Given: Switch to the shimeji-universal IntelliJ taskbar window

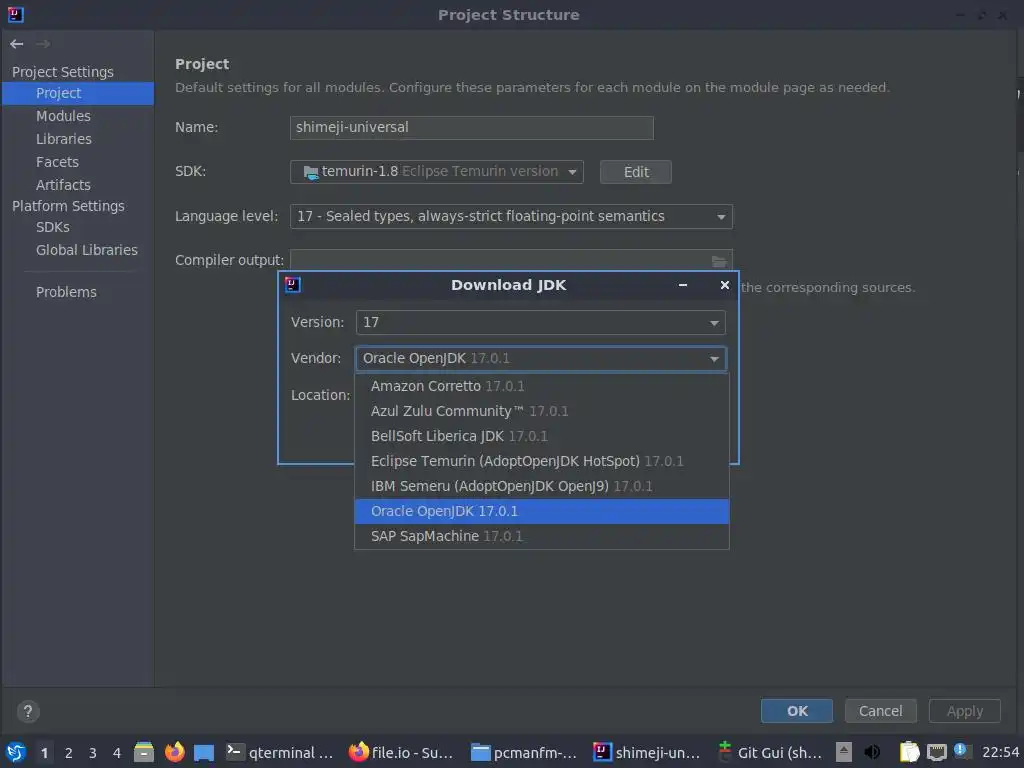Looking at the screenshot, I should [647, 752].
